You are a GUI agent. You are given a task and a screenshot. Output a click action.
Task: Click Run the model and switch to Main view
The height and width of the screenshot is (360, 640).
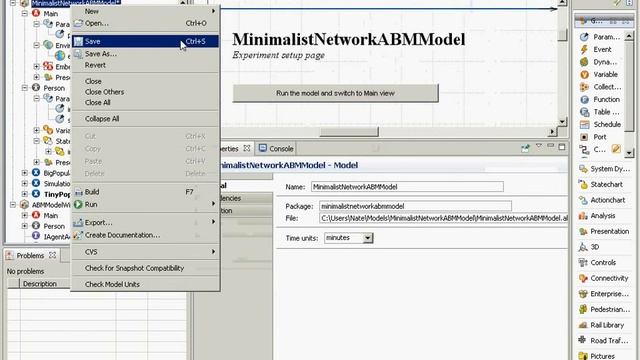tap(336, 93)
